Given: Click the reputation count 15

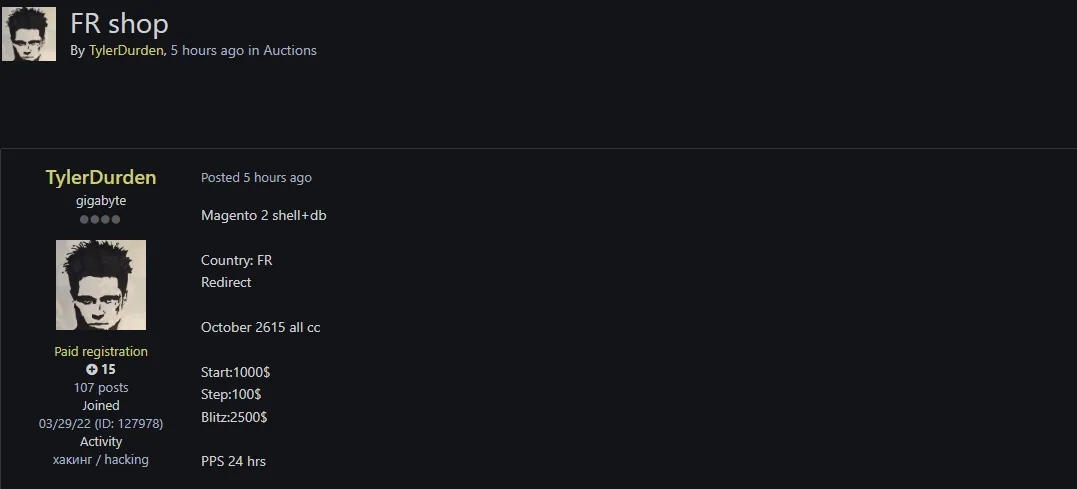Looking at the screenshot, I should coord(108,370).
